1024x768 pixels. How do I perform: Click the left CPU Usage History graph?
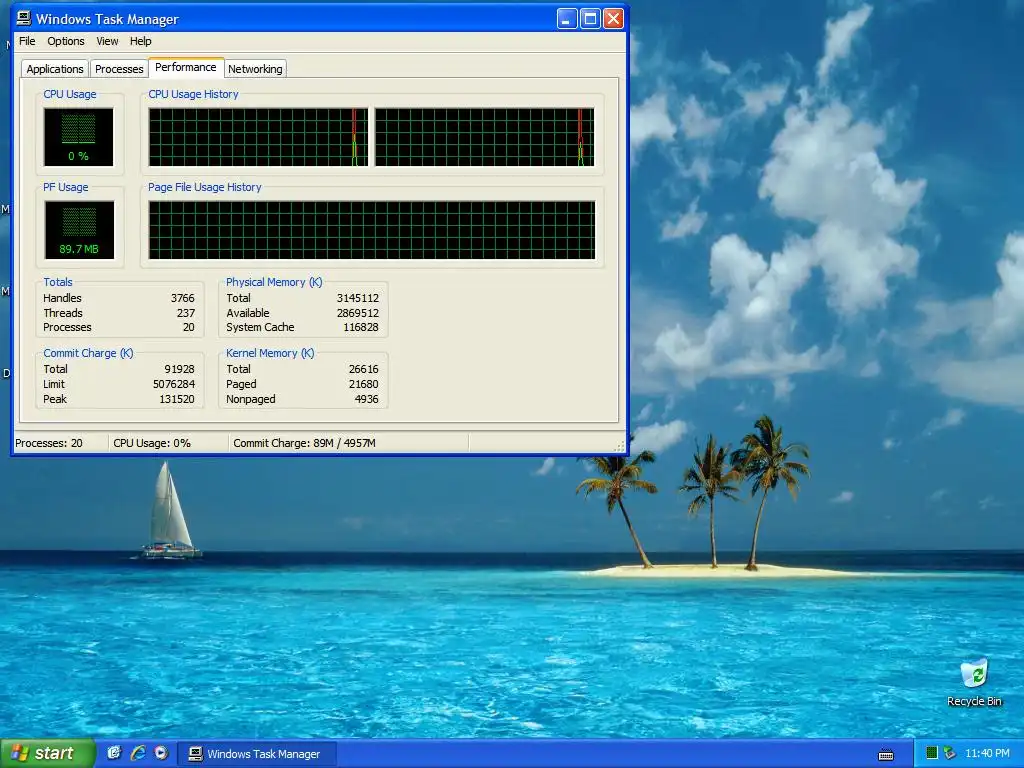tap(258, 137)
